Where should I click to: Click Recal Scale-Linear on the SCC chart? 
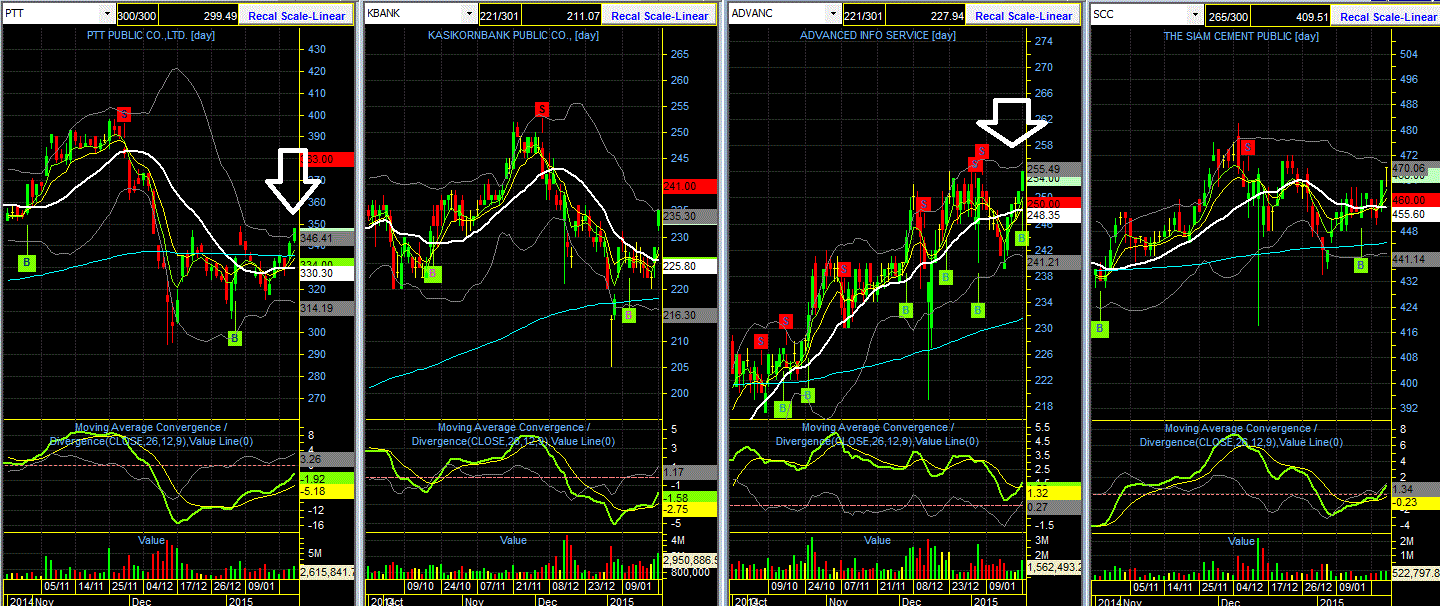coord(1387,15)
